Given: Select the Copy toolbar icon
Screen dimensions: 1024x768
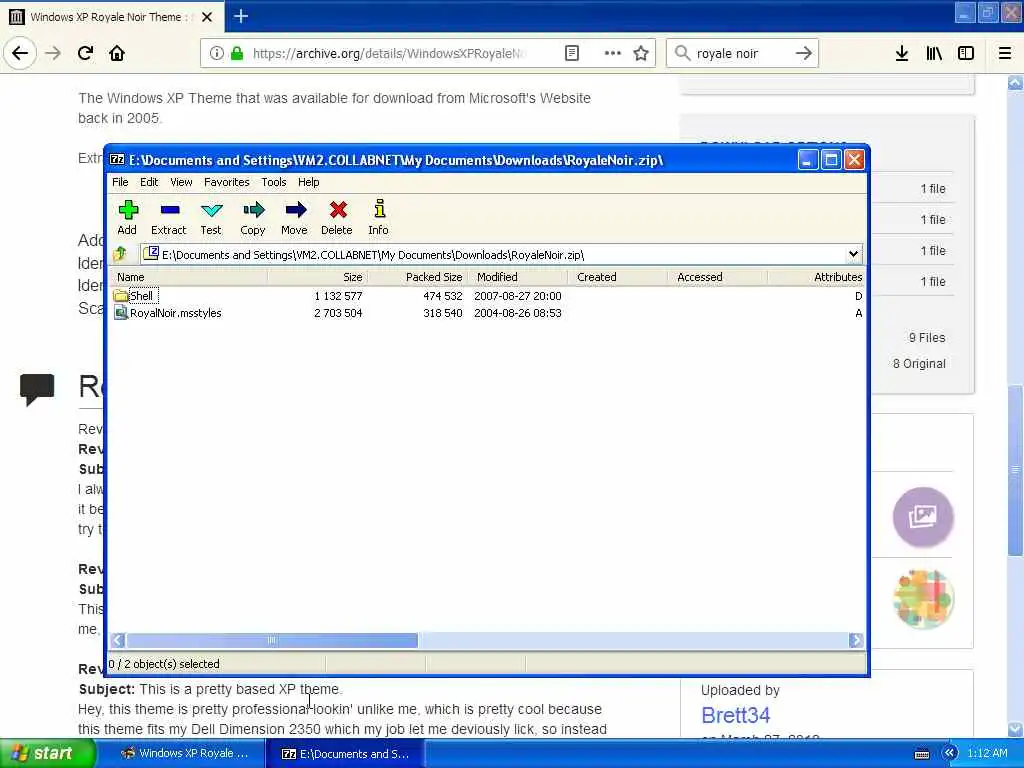Looking at the screenshot, I should [253, 210].
